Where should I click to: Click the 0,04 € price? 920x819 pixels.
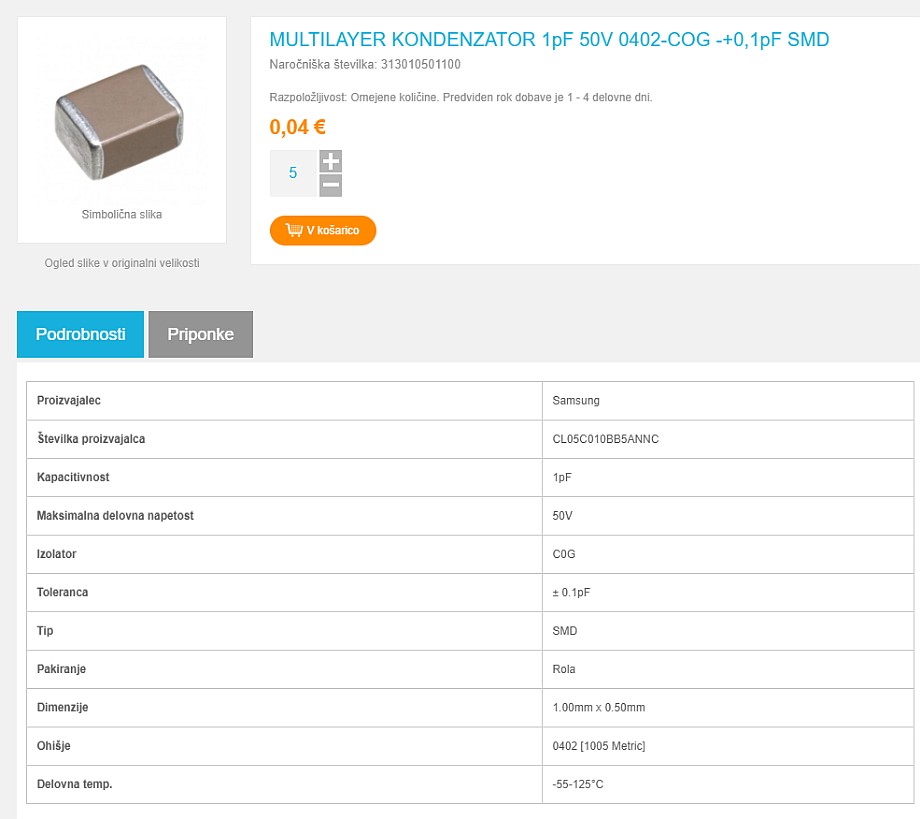tap(297, 127)
